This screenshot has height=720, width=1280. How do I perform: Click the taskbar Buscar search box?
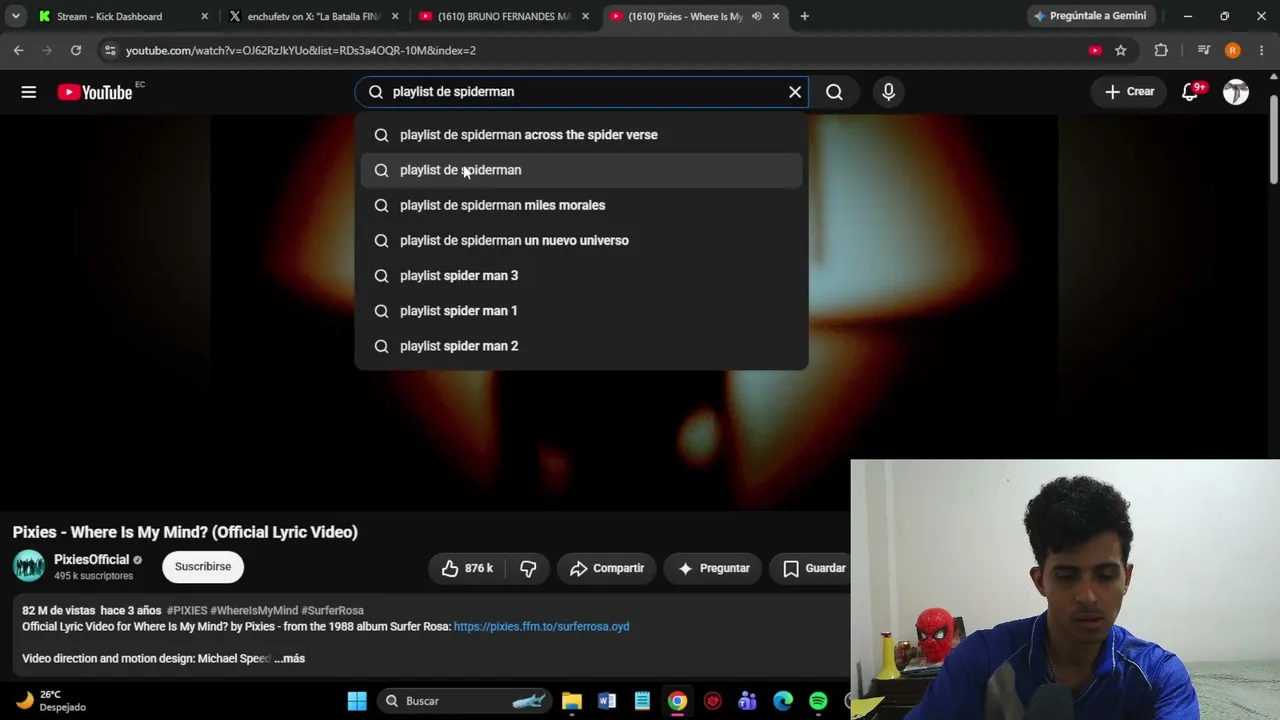click(x=466, y=701)
